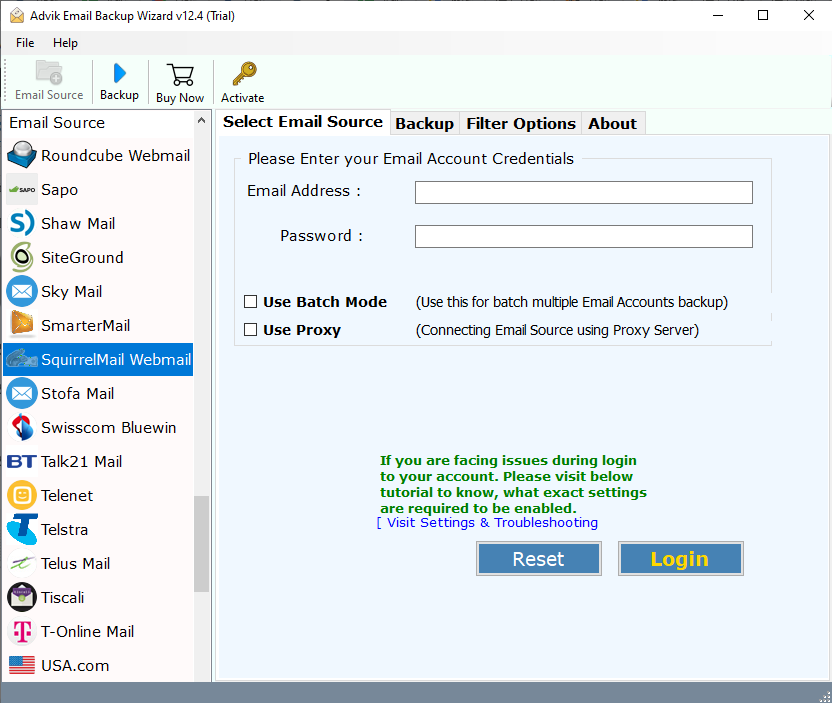The width and height of the screenshot is (832, 703).
Task: Select the 'T-Online Mail' list label
Action: point(88,631)
